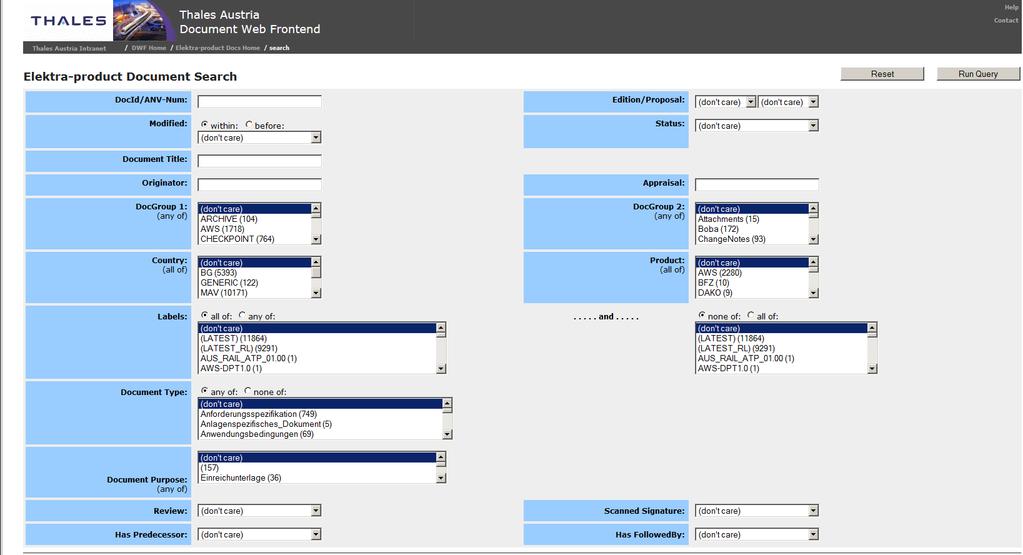Go to Thales Austria Intranet breadcrumb
1023x555 pixels.
tap(69, 48)
